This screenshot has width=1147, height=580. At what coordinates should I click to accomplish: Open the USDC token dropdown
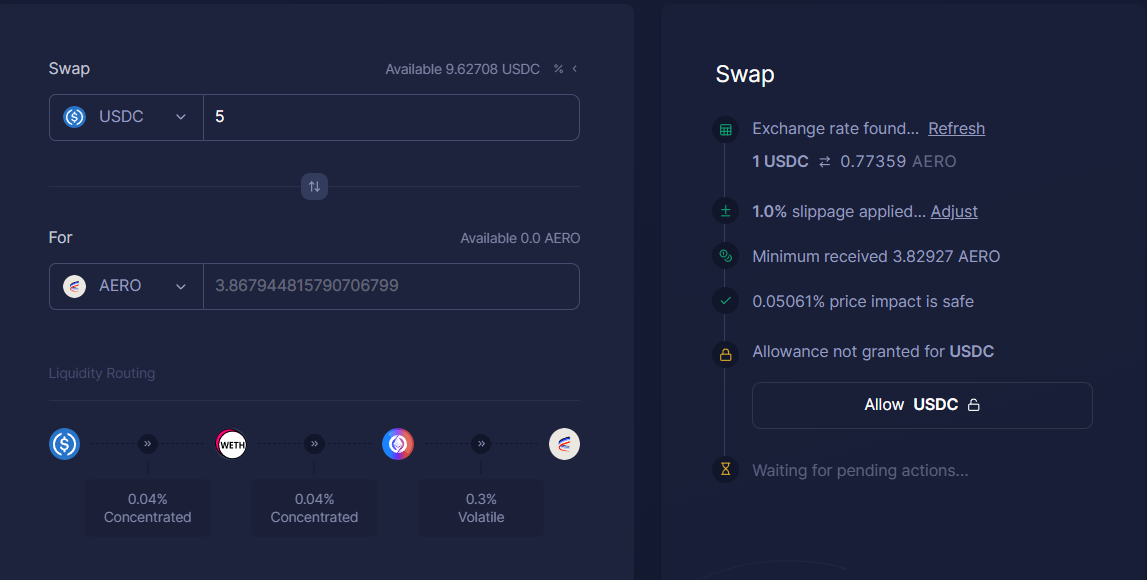181,117
